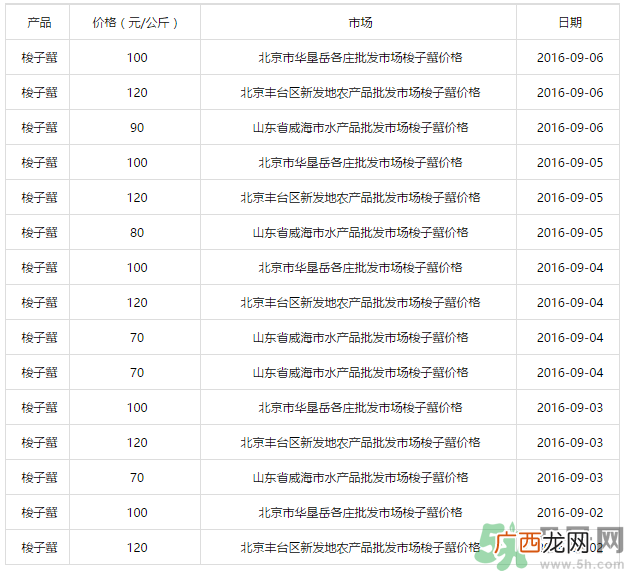
Task: Click 梭子蟹 in 华星岳各庄 row dated 2016-09-02
Action: (39, 513)
